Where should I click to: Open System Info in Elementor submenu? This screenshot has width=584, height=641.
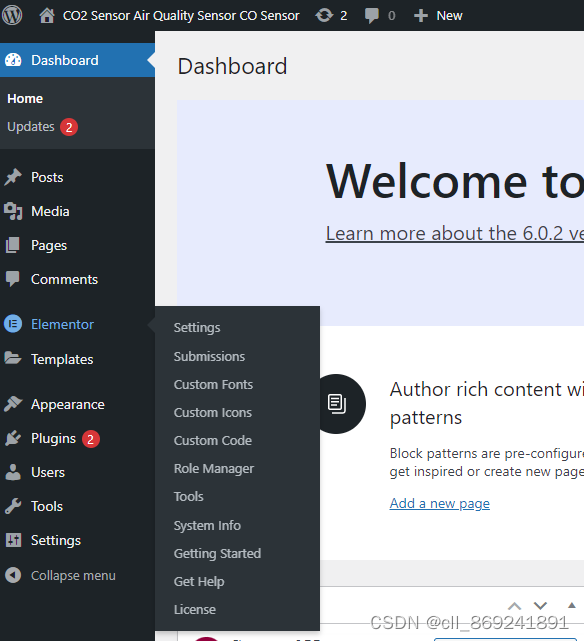pyautogui.click(x=207, y=525)
